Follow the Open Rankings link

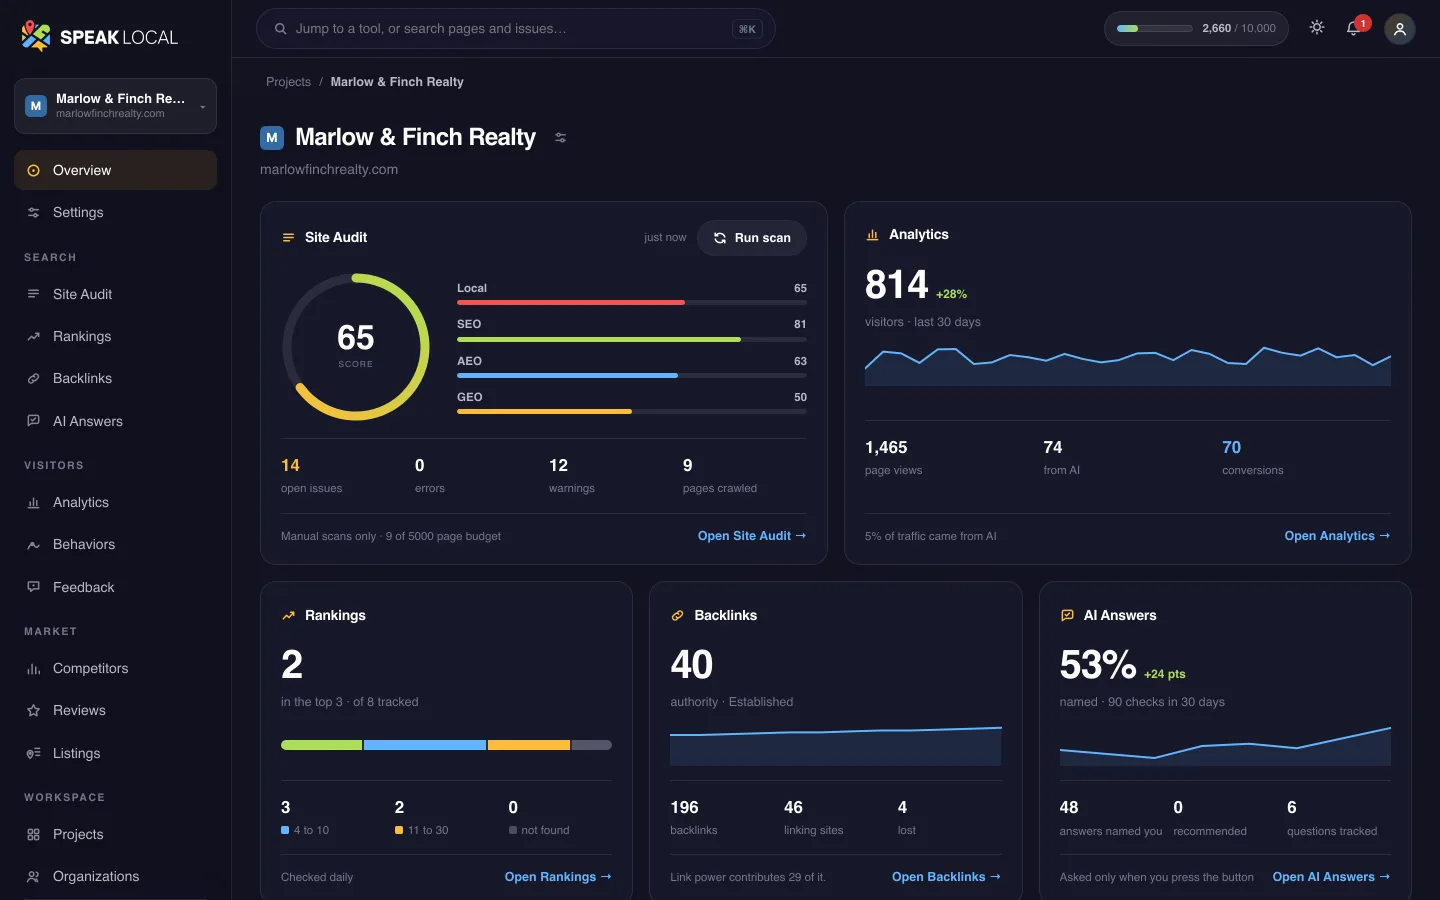(x=558, y=877)
